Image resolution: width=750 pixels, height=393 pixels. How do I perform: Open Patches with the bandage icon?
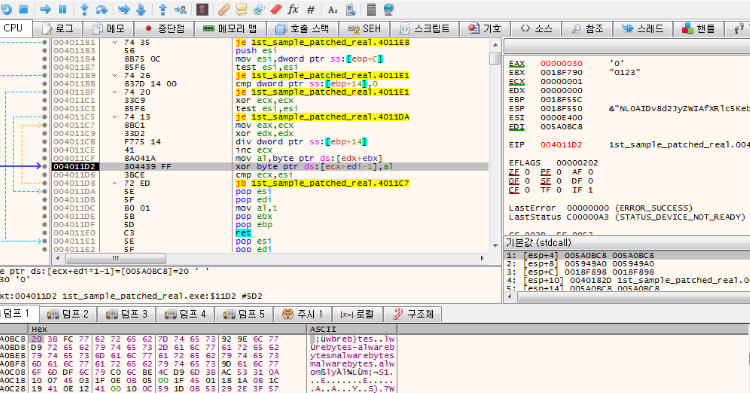(x=224, y=9)
